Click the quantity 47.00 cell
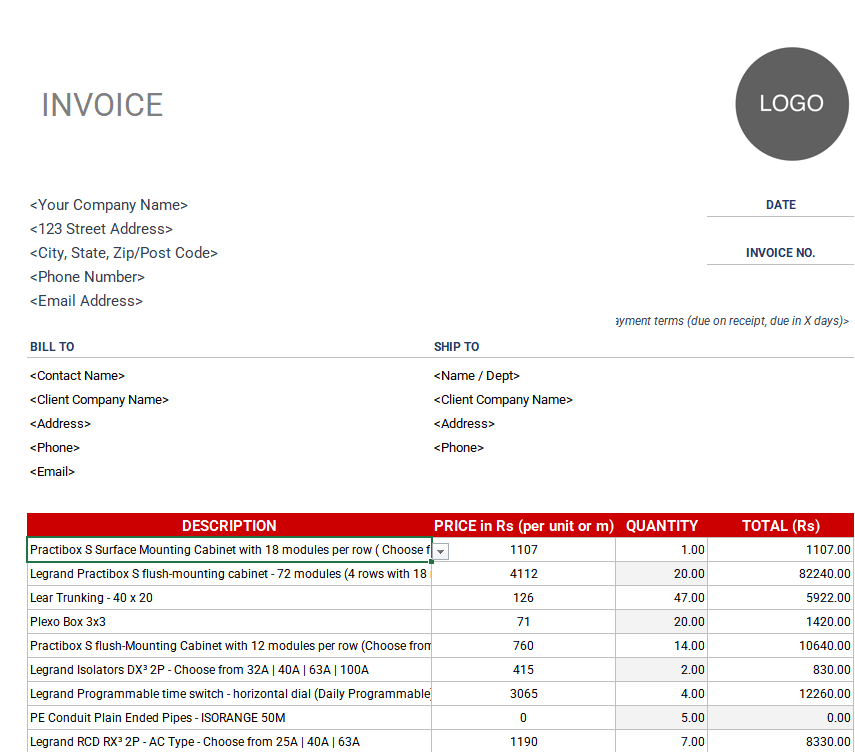The image size is (855, 752). pyautogui.click(x=661, y=598)
